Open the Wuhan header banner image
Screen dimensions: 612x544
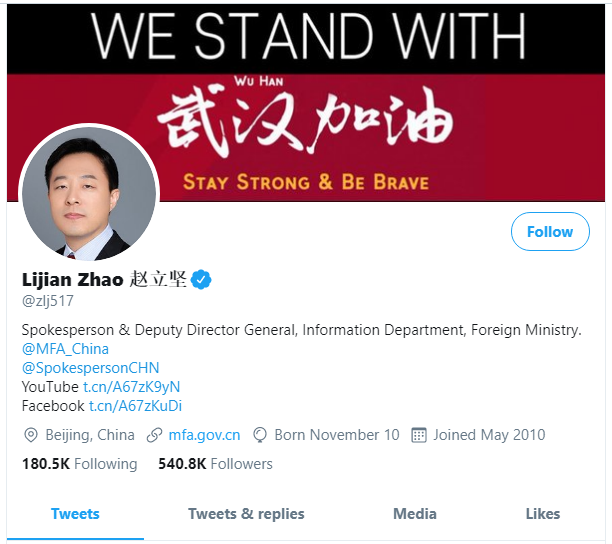pyautogui.click(x=306, y=103)
